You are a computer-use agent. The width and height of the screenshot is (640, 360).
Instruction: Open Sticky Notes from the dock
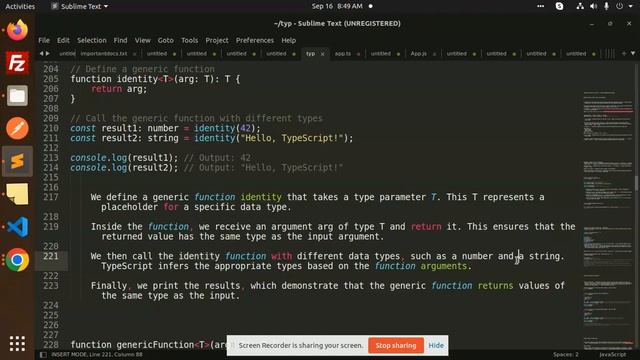pyautogui.click(x=17, y=194)
